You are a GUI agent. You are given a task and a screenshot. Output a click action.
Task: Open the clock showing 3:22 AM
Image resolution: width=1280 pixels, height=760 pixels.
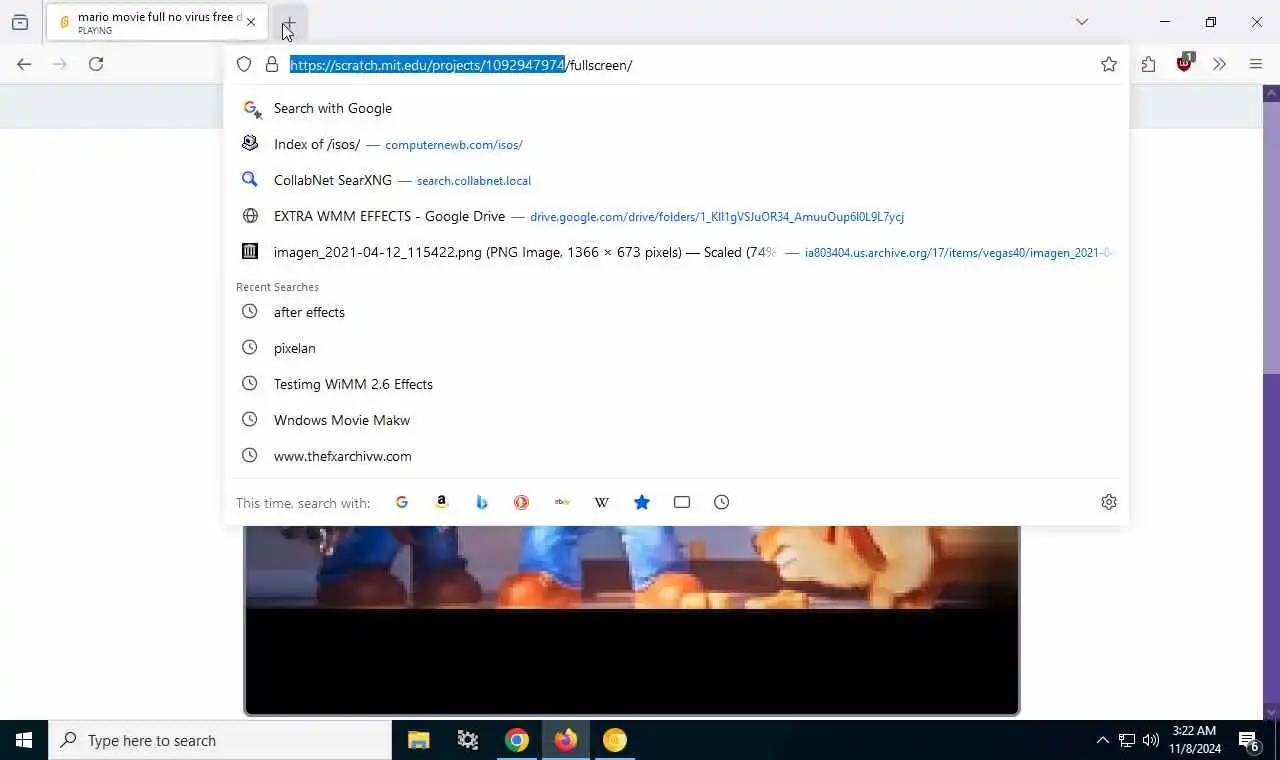1194,740
